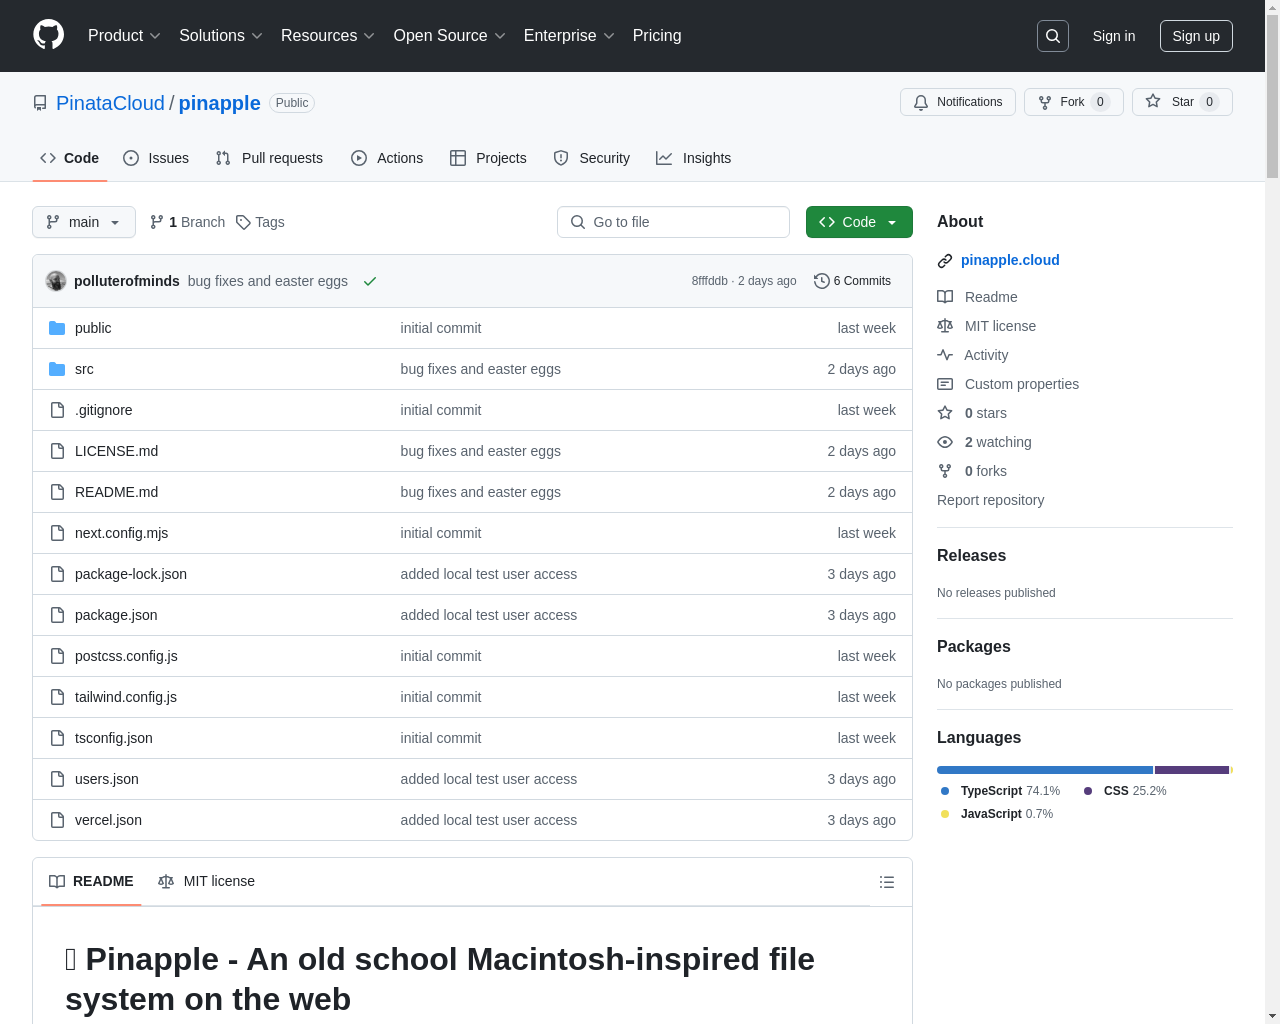Click the MIT license scale icon in About
The height and width of the screenshot is (1024, 1280).
[x=945, y=326]
